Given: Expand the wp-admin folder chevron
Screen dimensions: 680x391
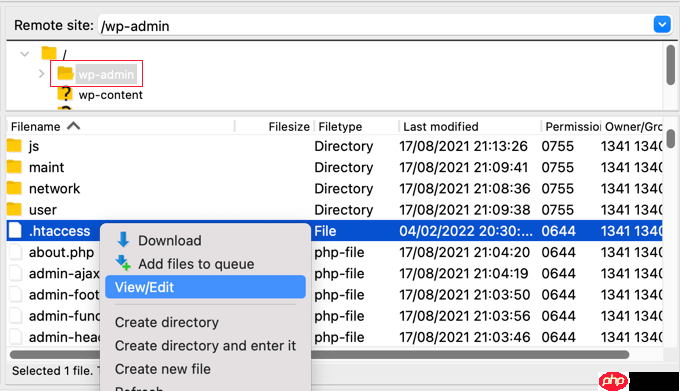Looking at the screenshot, I should (x=41, y=74).
